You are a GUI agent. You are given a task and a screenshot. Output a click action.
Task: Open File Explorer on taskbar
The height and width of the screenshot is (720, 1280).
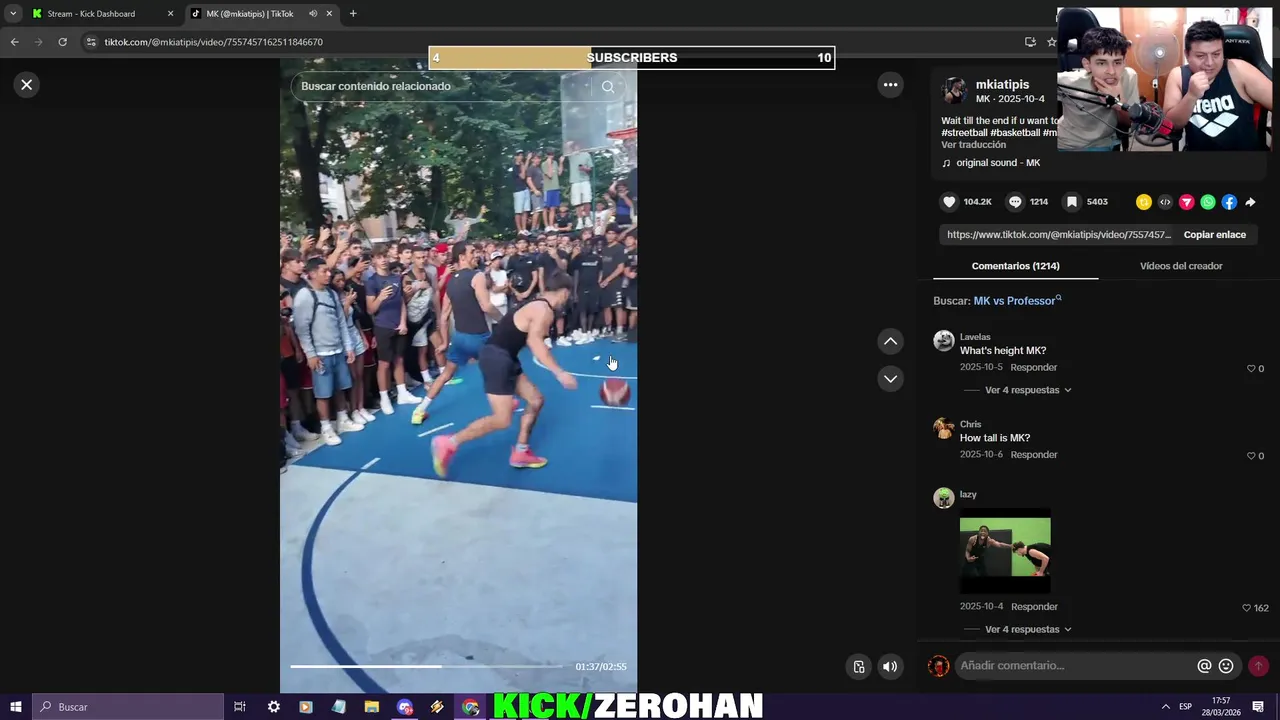[371, 707]
